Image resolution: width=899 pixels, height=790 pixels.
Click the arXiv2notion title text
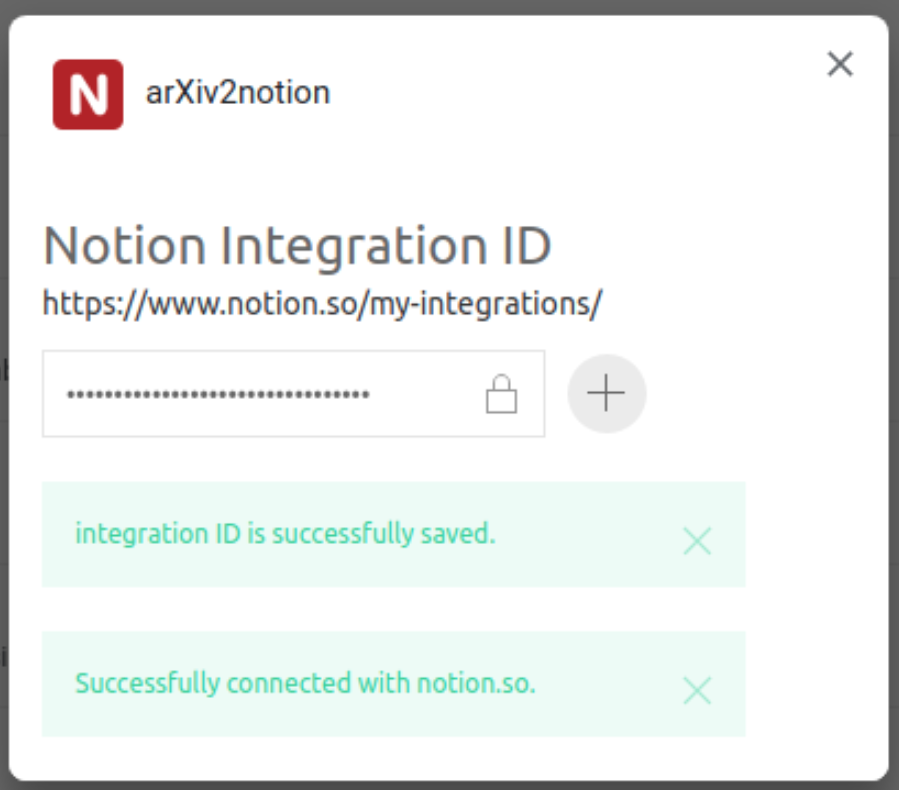coord(238,93)
